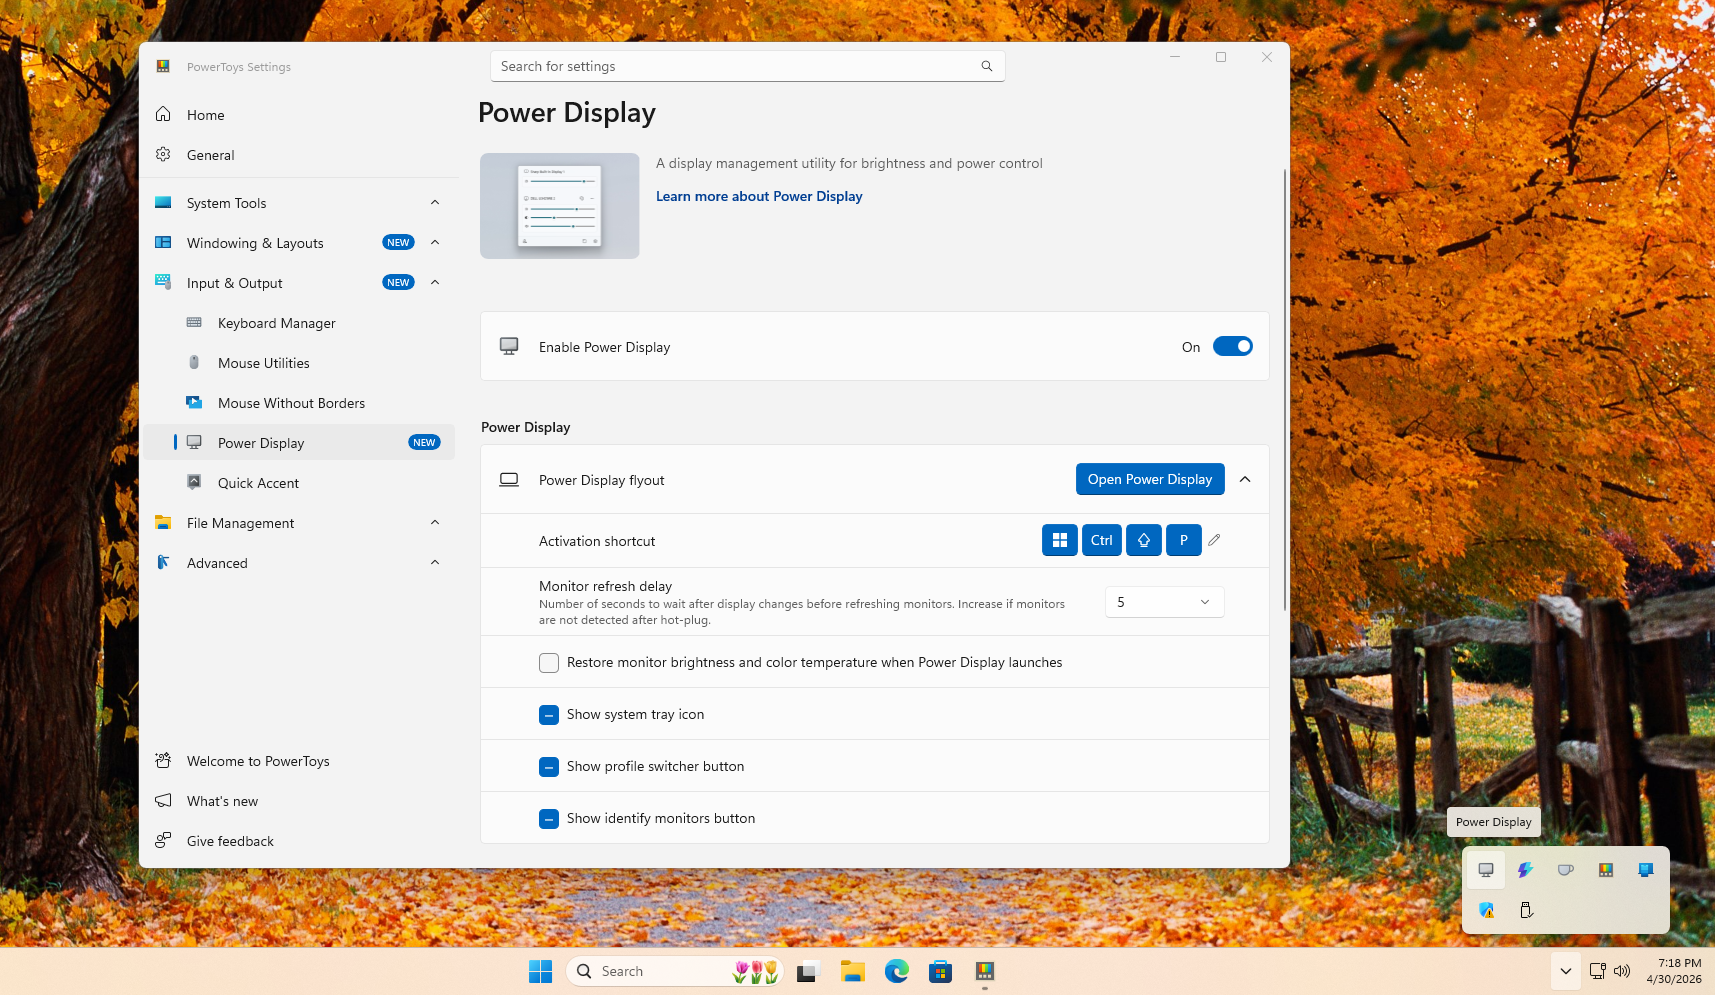Click the Open Power Display button
Image resolution: width=1715 pixels, height=995 pixels.
[1150, 479]
